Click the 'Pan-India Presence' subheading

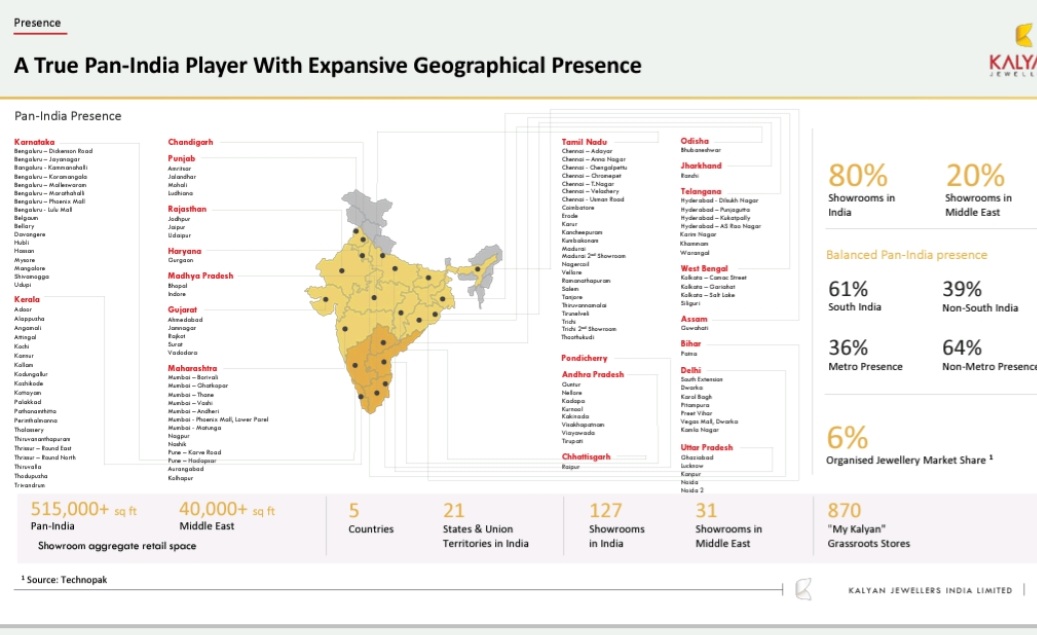(x=68, y=116)
